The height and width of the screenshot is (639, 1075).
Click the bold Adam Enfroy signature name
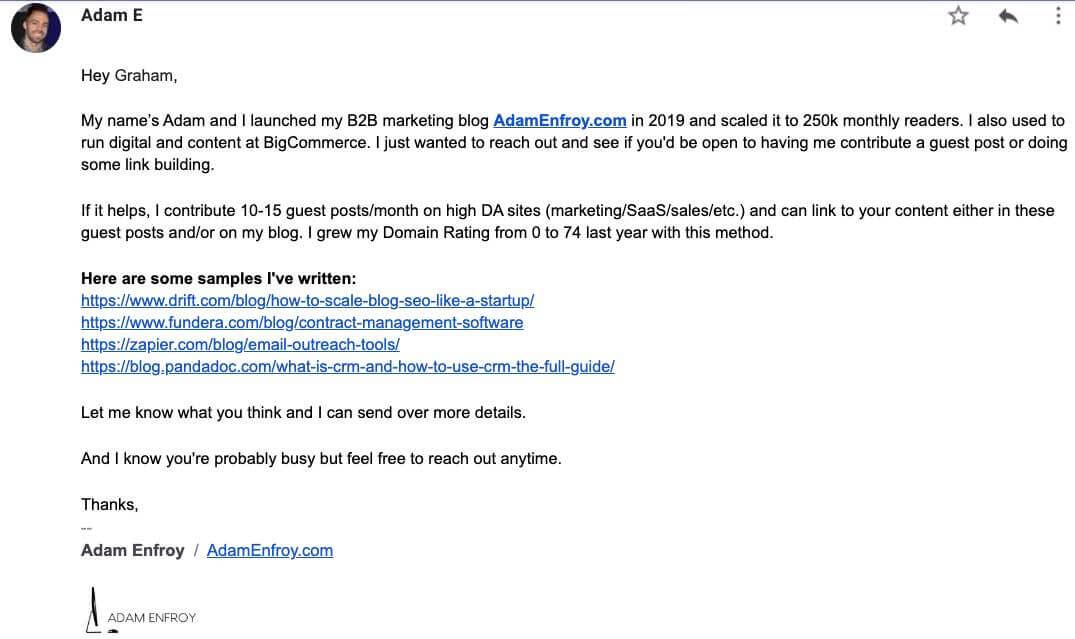point(132,550)
